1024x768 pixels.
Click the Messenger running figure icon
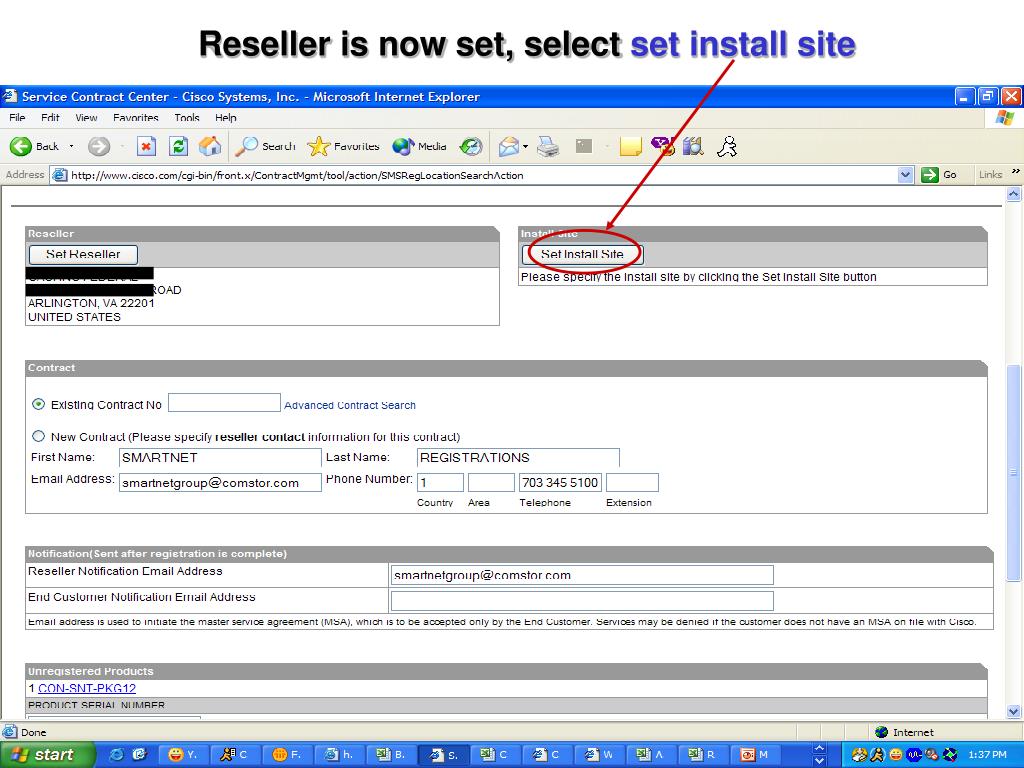click(727, 146)
